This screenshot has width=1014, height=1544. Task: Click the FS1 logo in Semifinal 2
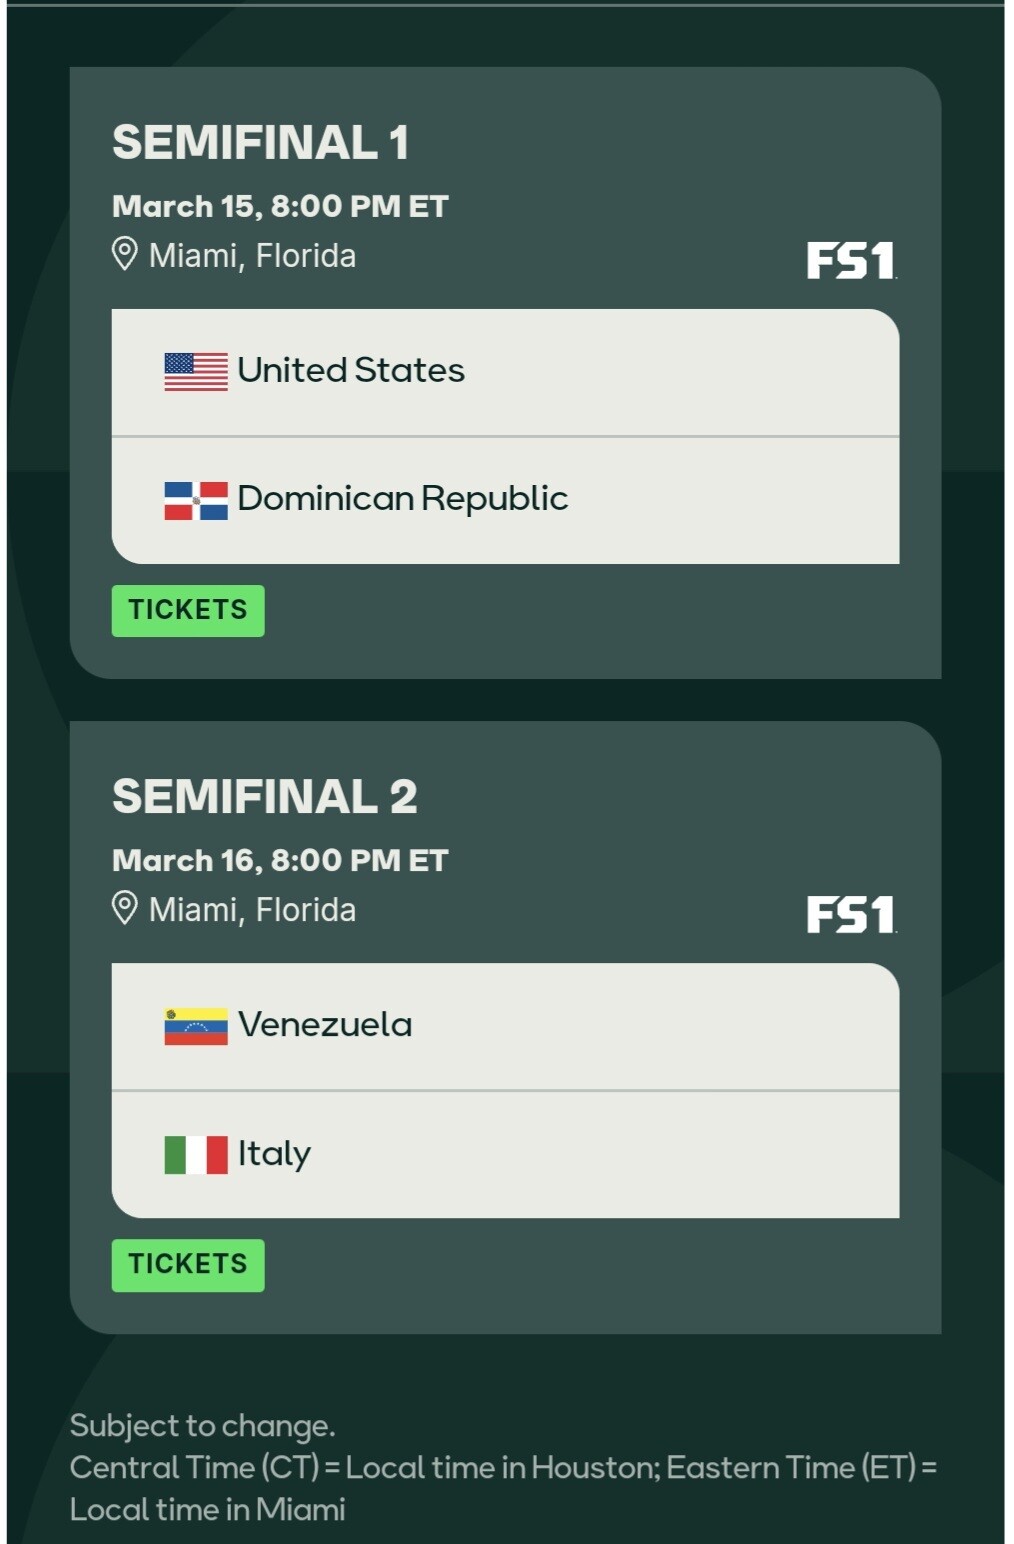coord(851,915)
